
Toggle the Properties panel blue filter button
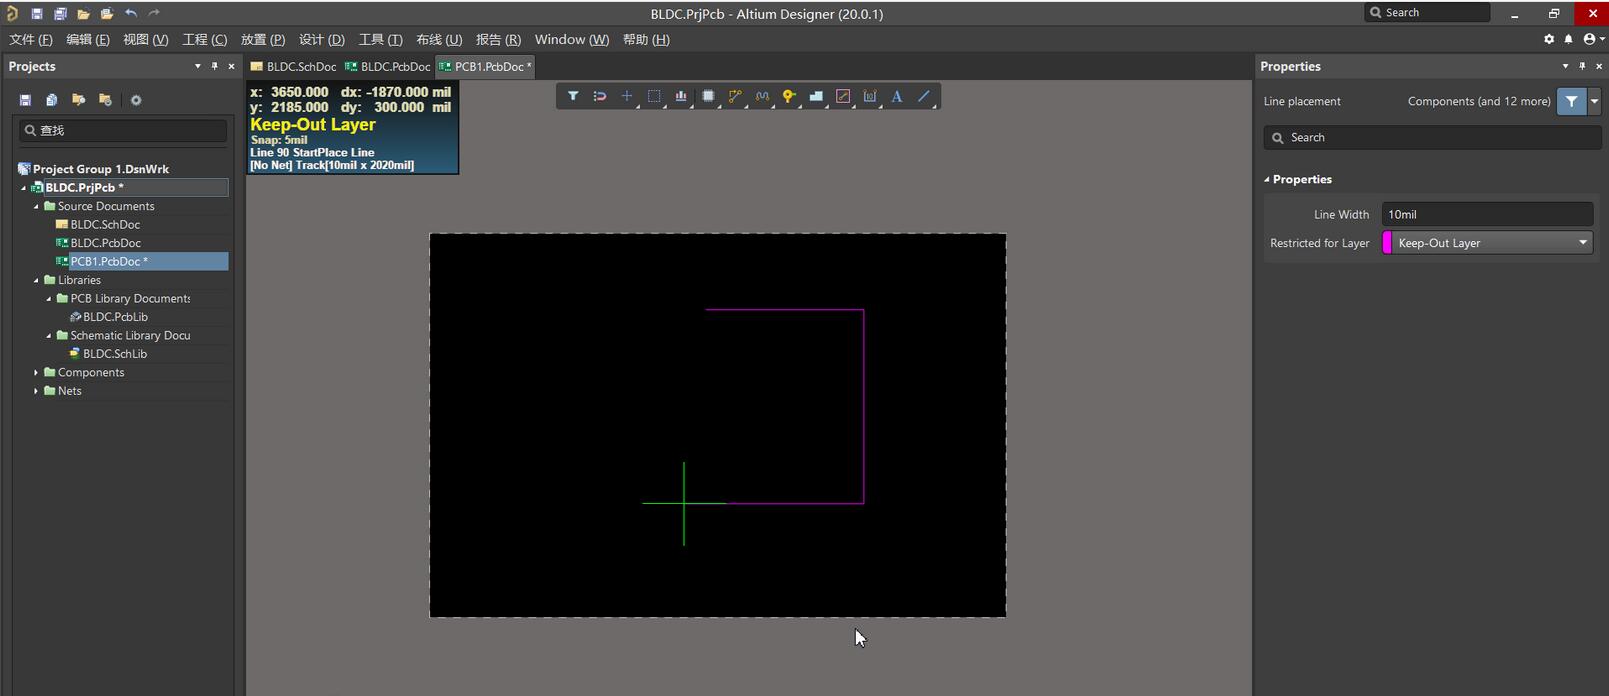[1572, 101]
